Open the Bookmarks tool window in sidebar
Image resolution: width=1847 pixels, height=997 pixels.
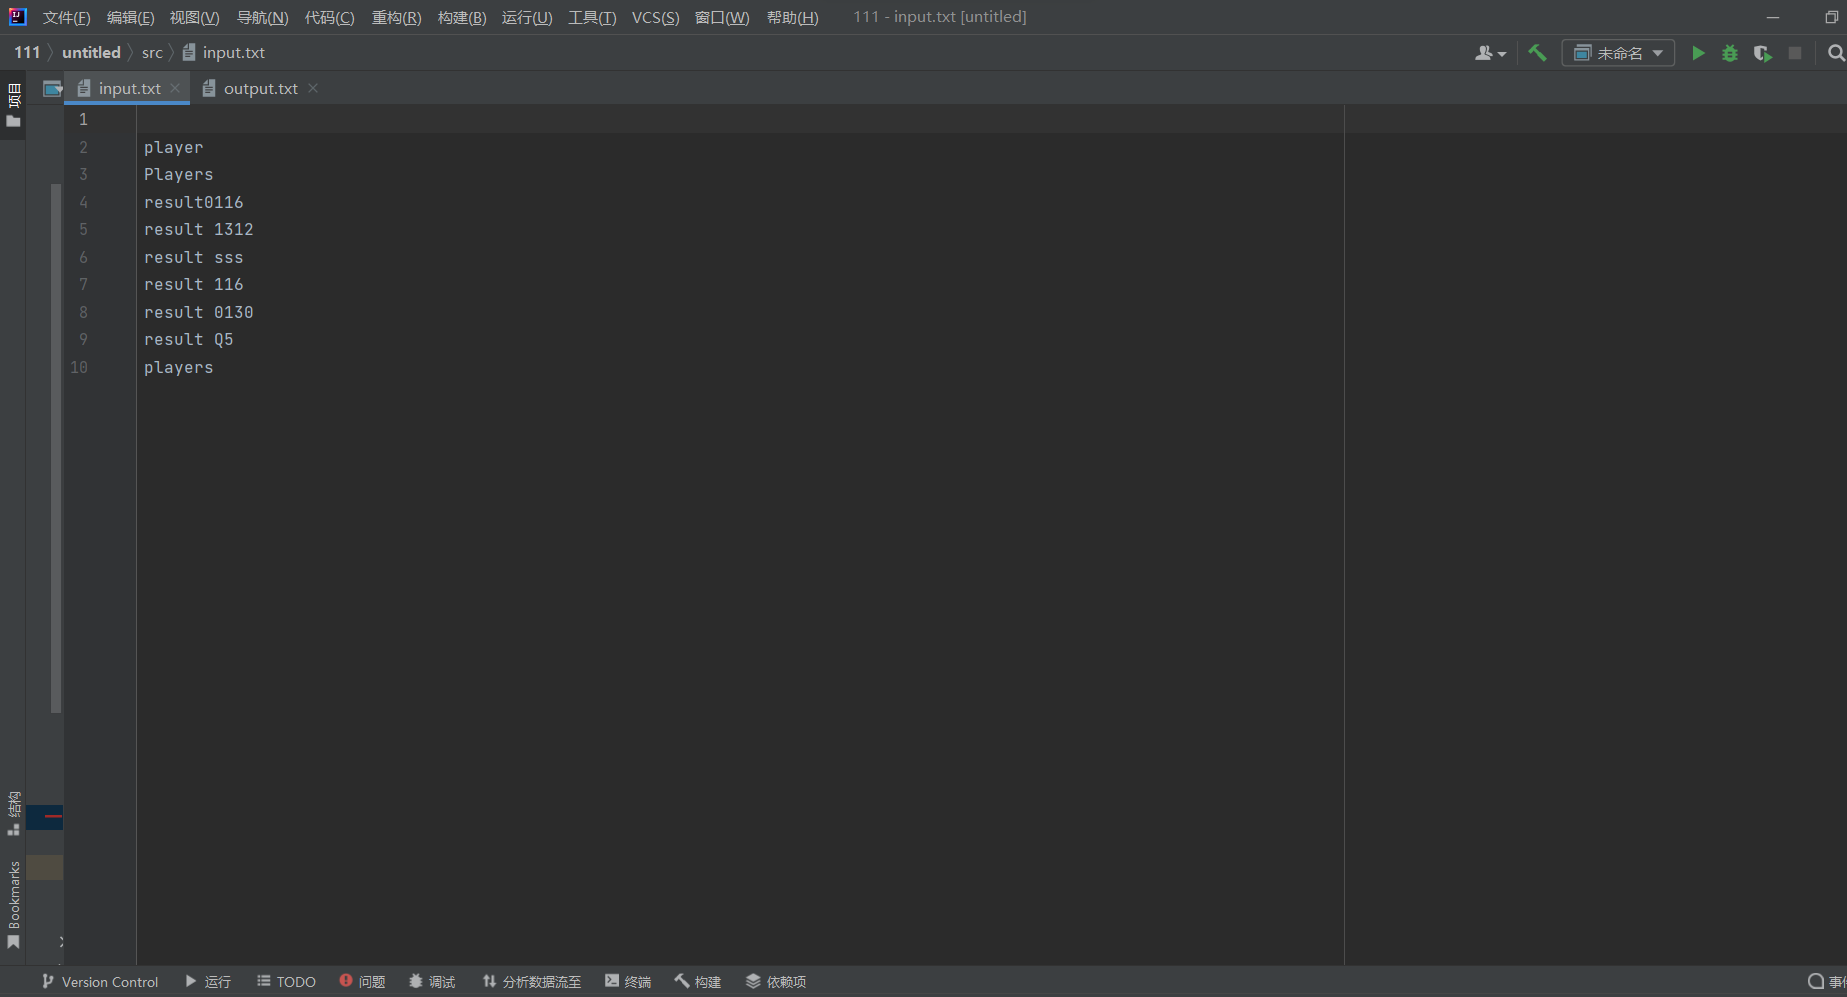point(13,905)
